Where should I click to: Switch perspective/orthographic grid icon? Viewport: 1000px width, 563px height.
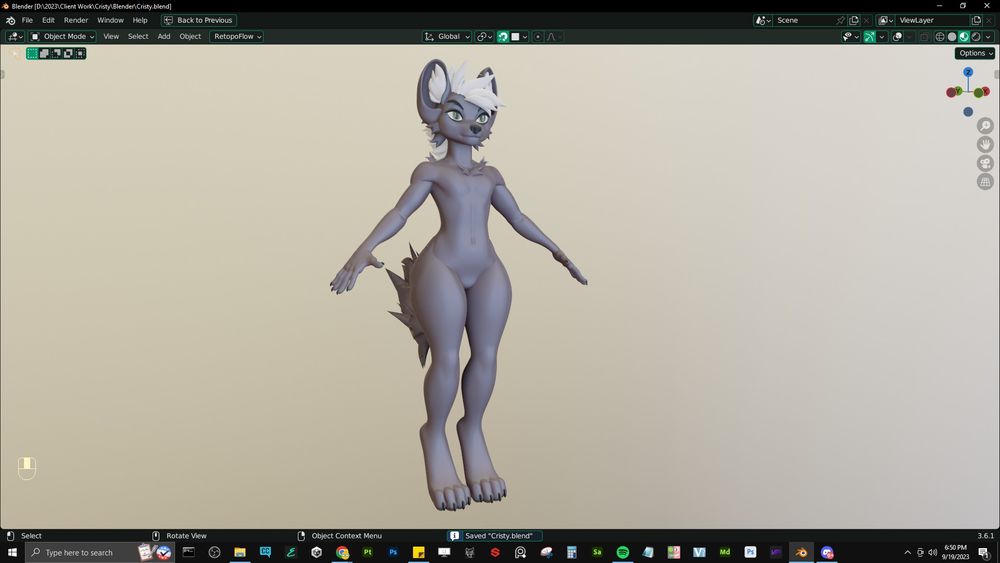click(985, 182)
